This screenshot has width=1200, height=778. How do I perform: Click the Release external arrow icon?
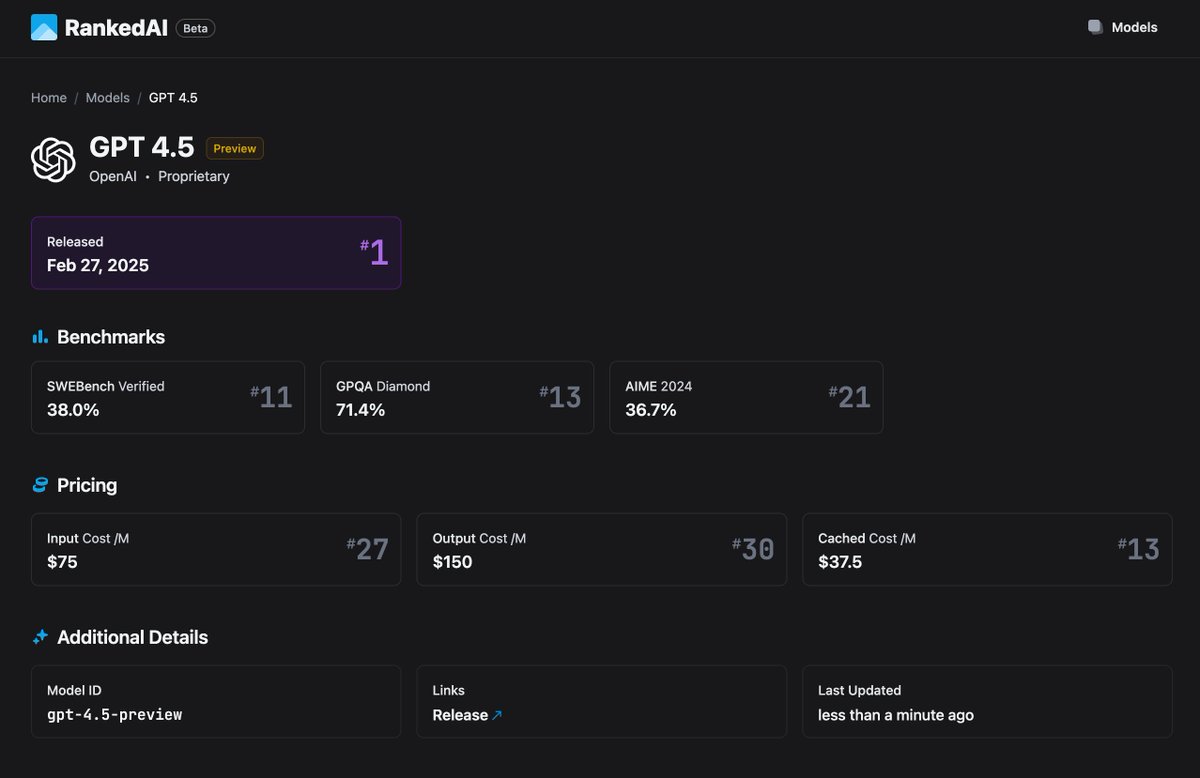[x=497, y=715]
